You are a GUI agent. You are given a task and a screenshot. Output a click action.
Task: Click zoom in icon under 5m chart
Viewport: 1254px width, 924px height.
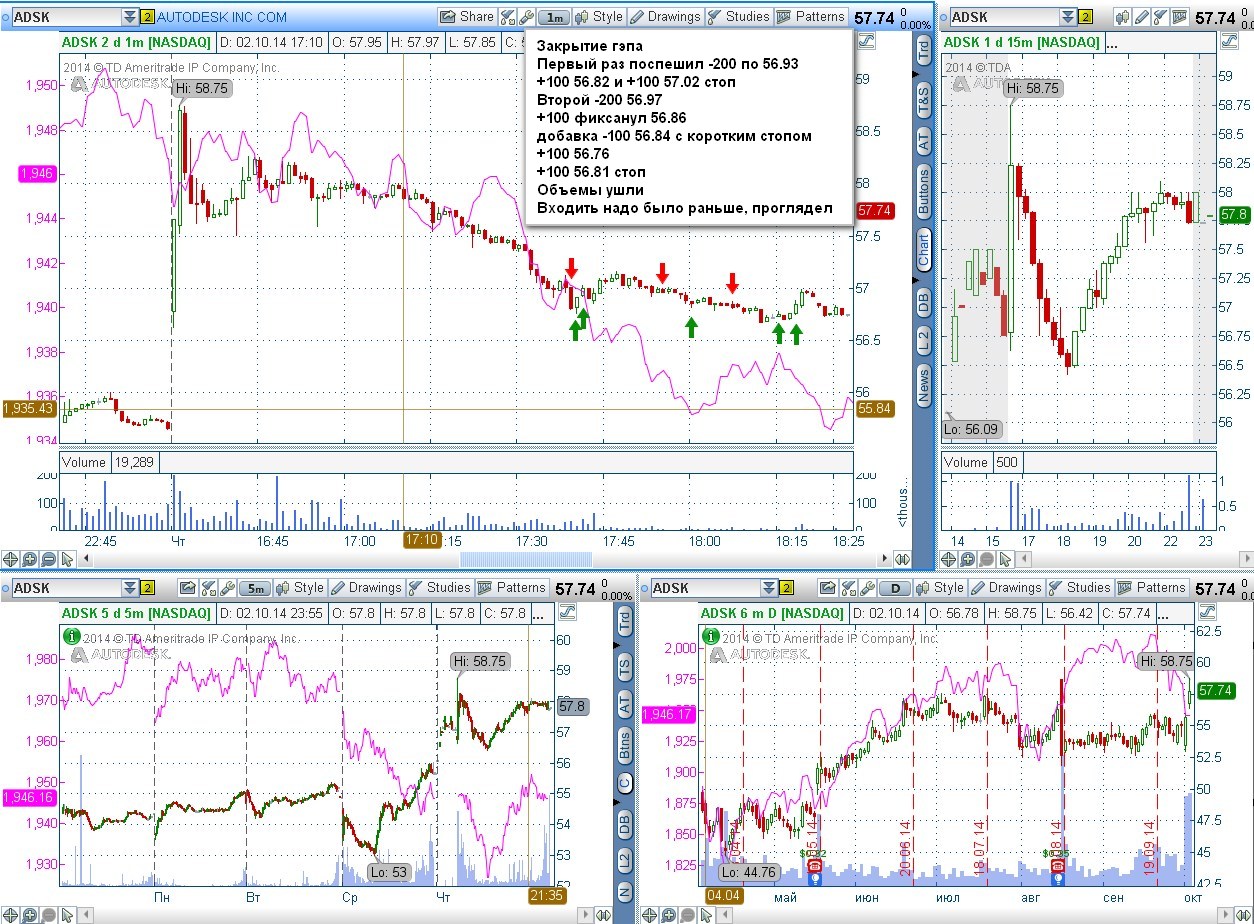(29, 914)
